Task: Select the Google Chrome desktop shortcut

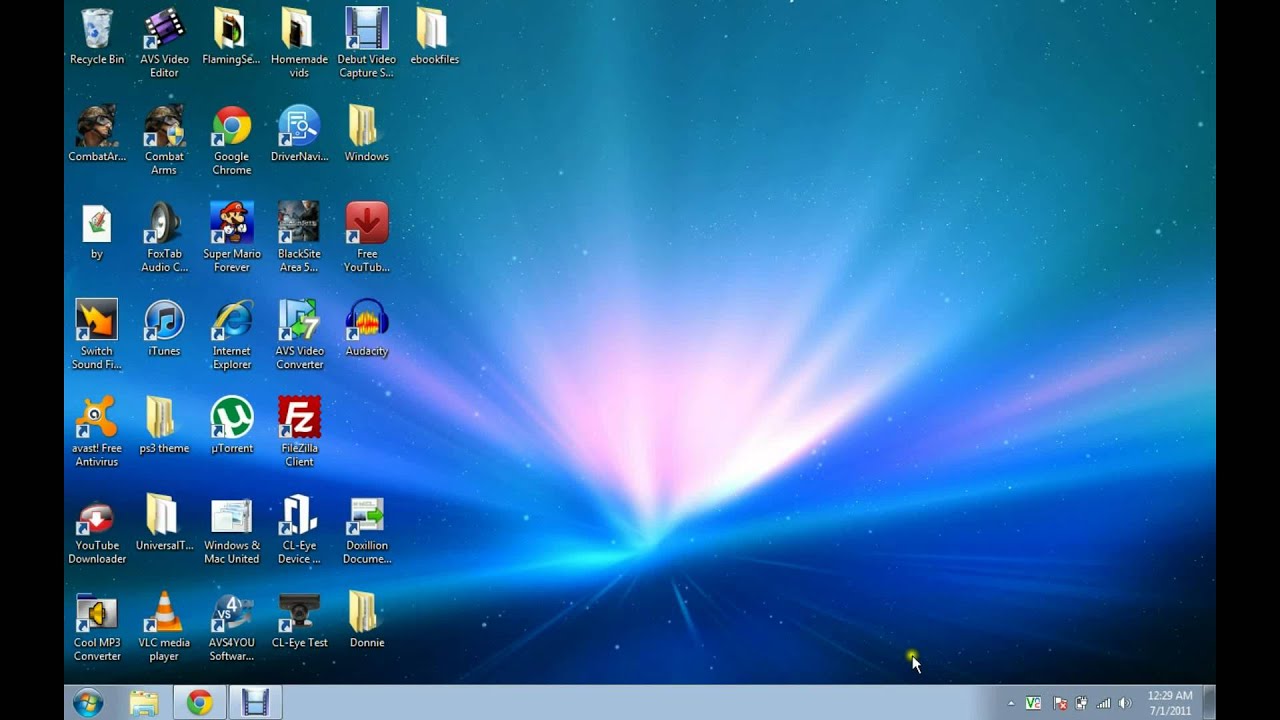Action: (231, 140)
